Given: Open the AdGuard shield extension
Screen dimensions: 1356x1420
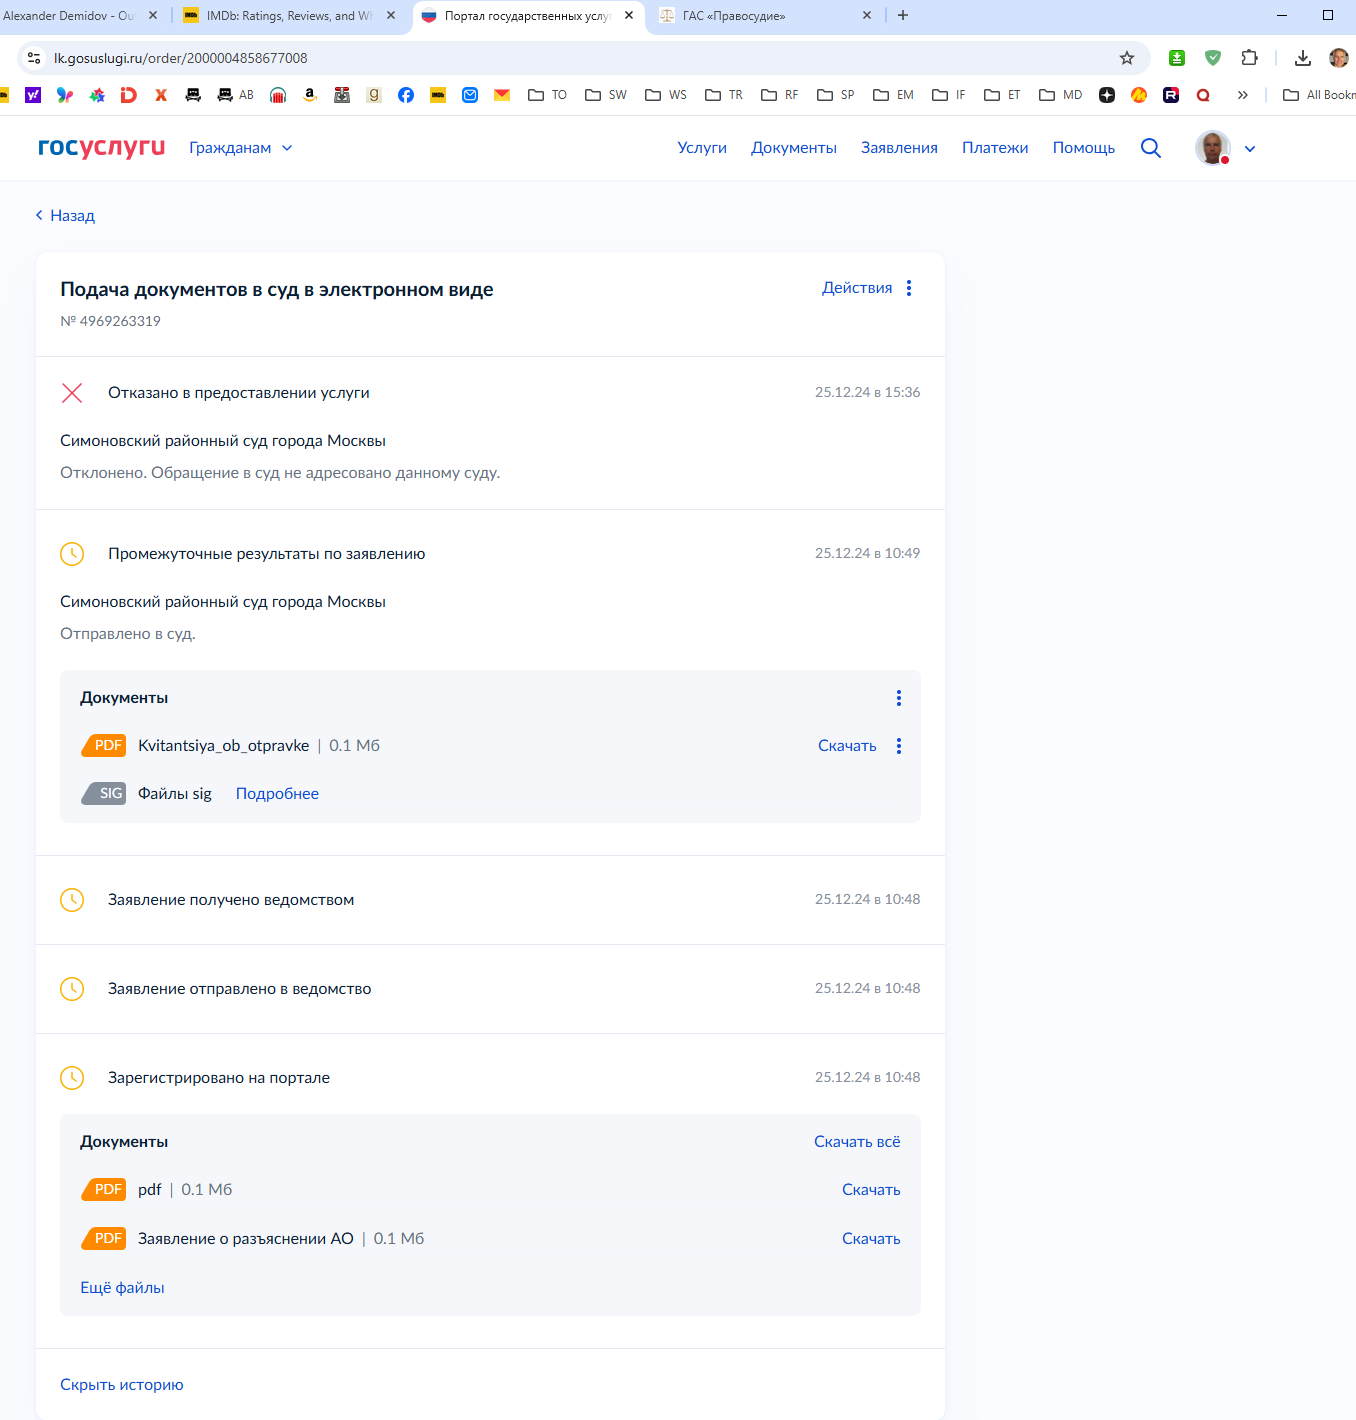Looking at the screenshot, I should [x=1213, y=58].
